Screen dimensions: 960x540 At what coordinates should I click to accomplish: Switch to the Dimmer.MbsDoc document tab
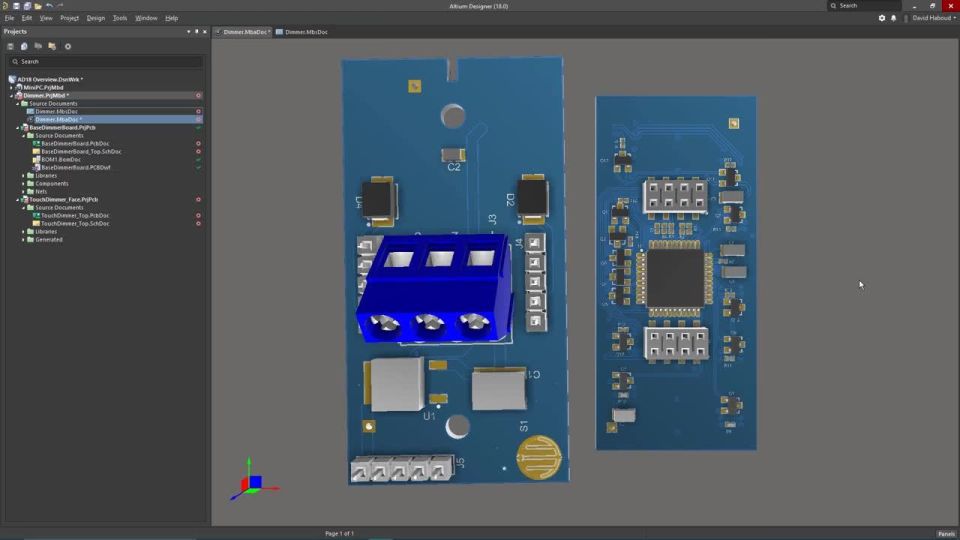point(302,32)
